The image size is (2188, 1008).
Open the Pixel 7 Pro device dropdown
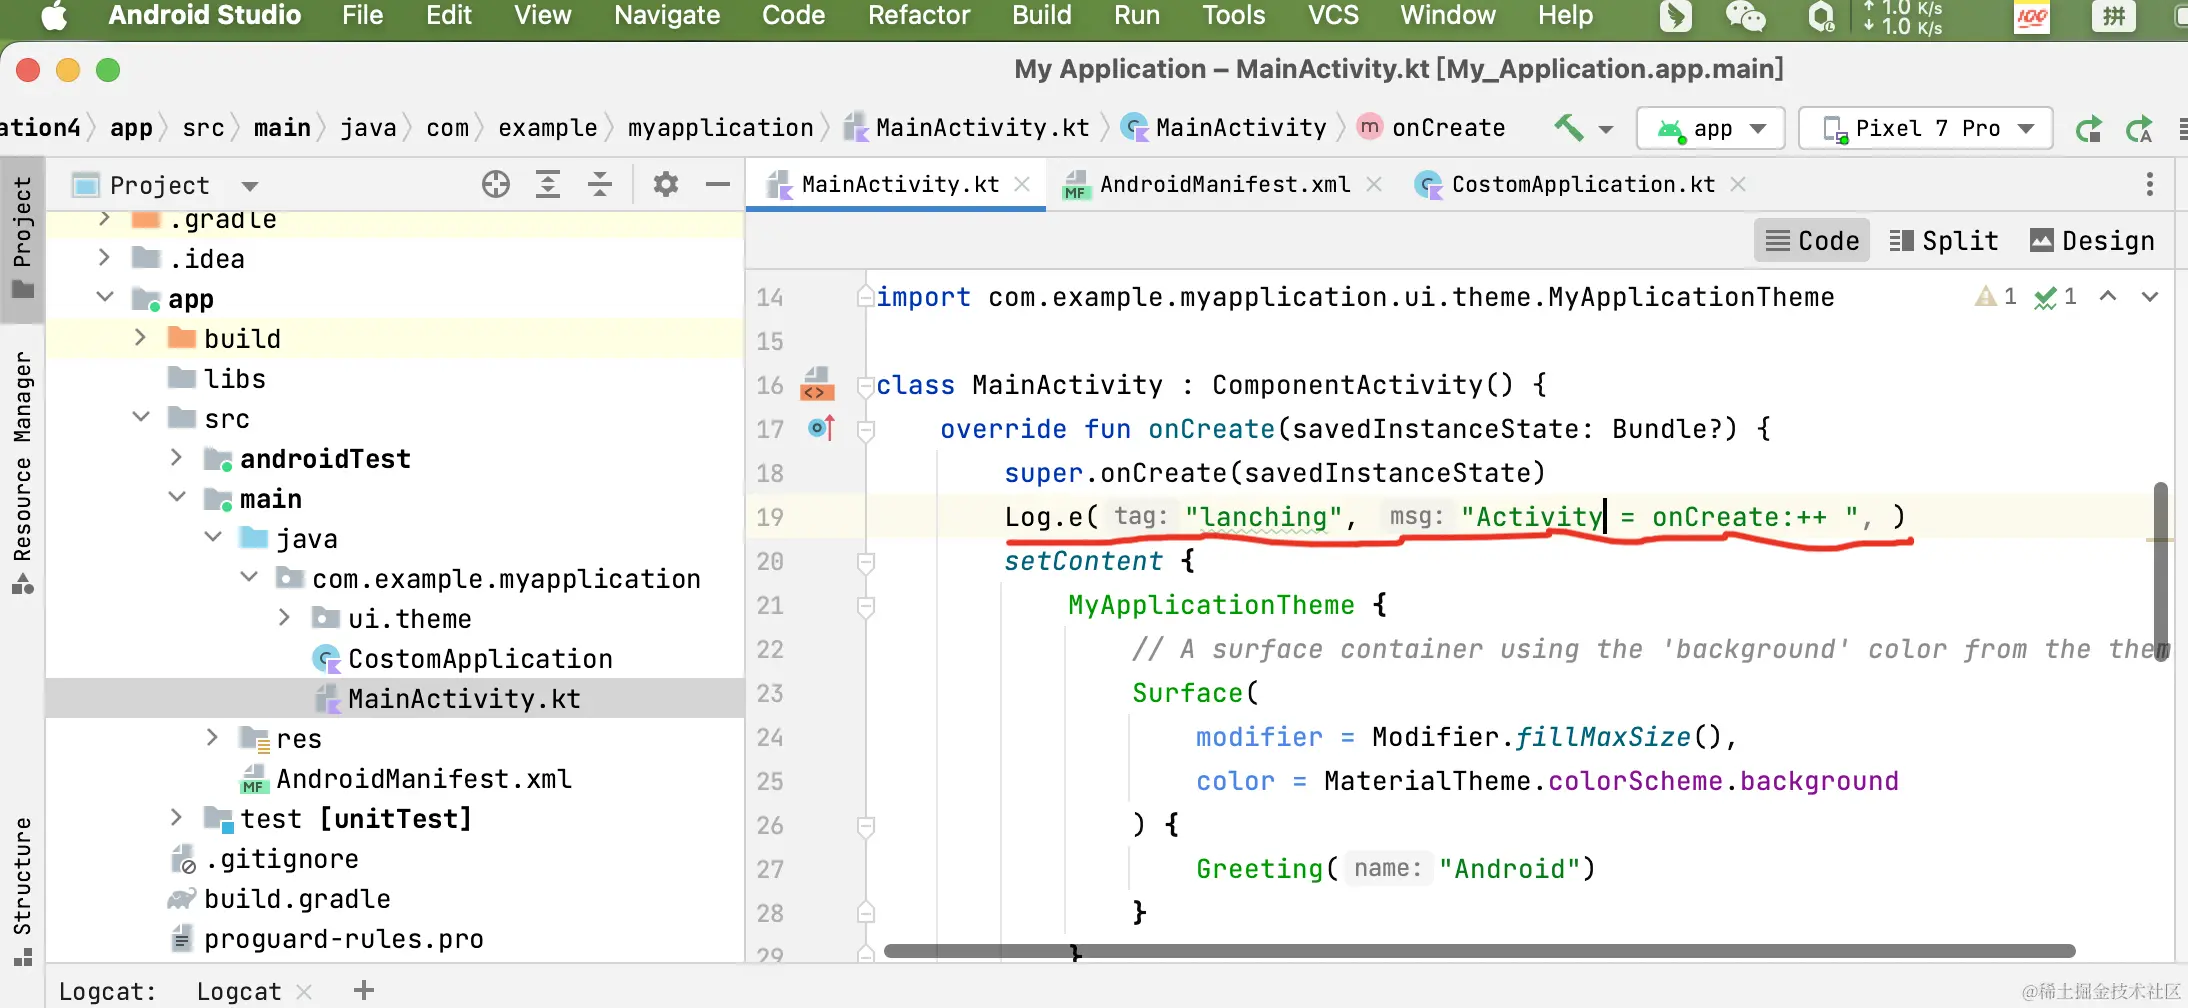coord(1925,128)
